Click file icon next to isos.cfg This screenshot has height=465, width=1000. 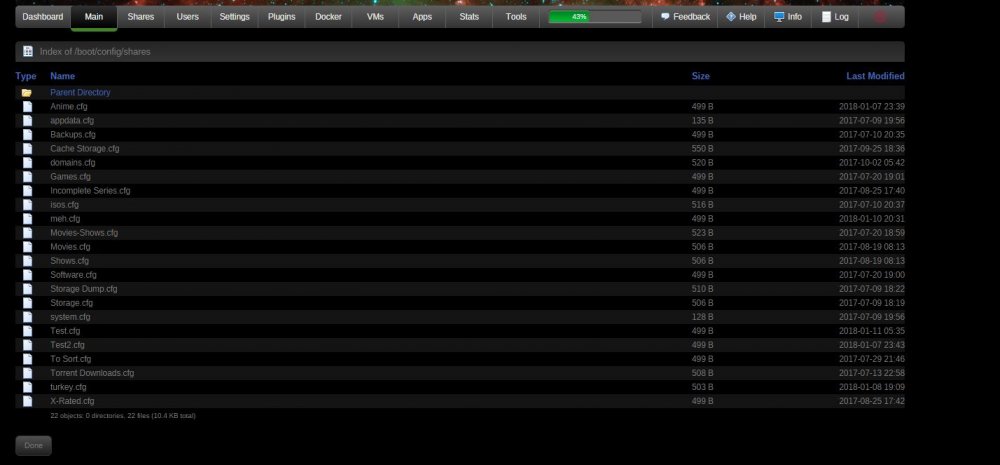click(x=27, y=205)
